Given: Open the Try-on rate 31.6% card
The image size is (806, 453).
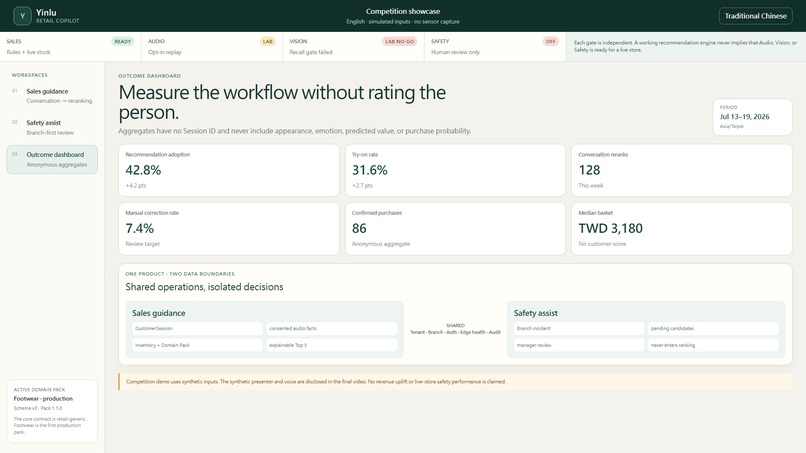Looking at the screenshot, I should [x=455, y=170].
